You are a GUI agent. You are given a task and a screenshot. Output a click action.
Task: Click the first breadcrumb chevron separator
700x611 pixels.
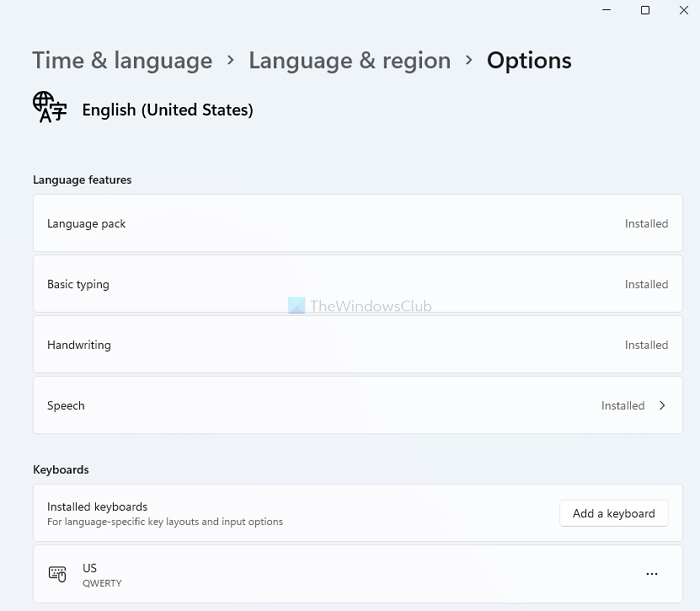tap(231, 60)
